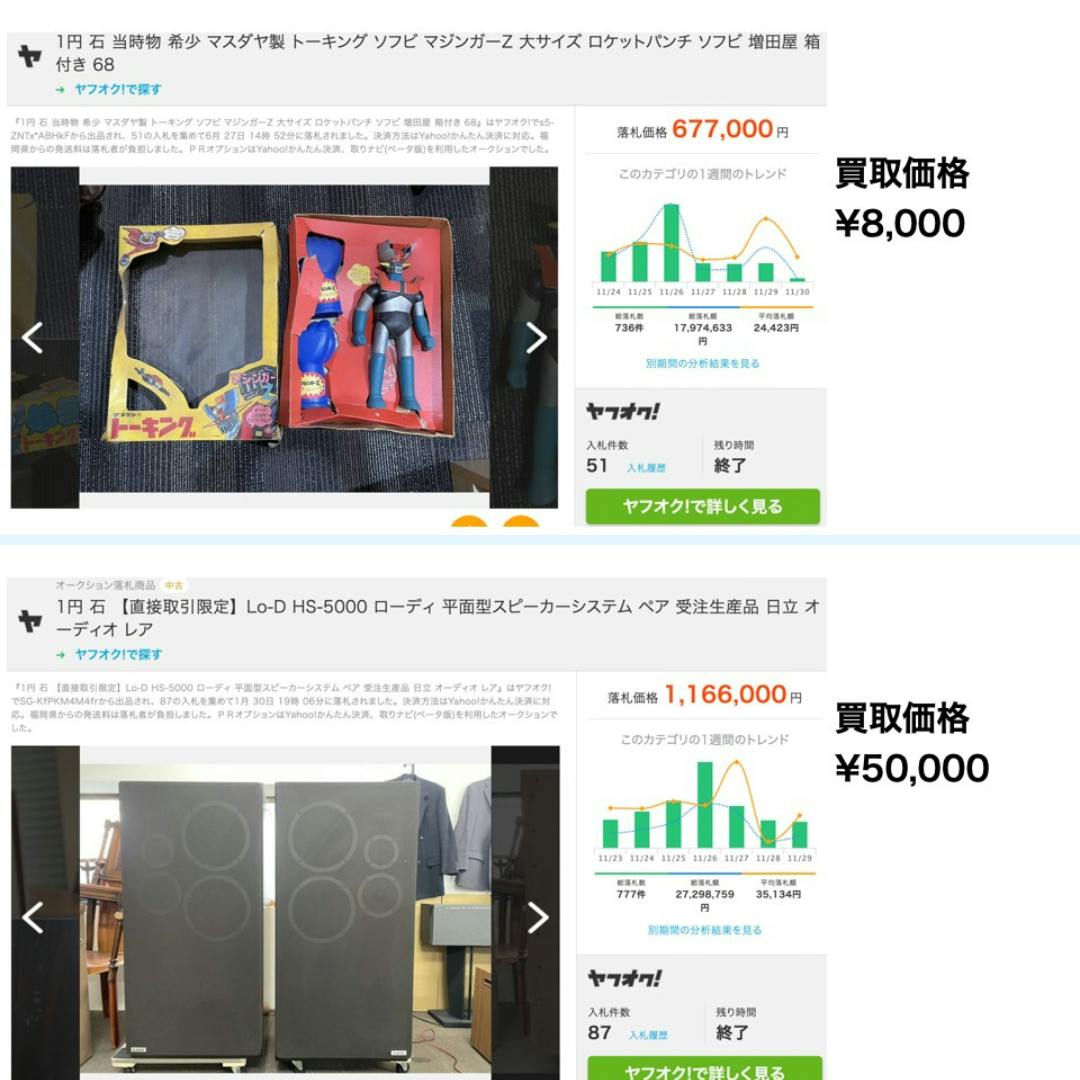Screen dimensions: 1080x1080
Task: Click green ヤフオク!で詳しく見る button for Mazinger listing
Action: pos(703,506)
